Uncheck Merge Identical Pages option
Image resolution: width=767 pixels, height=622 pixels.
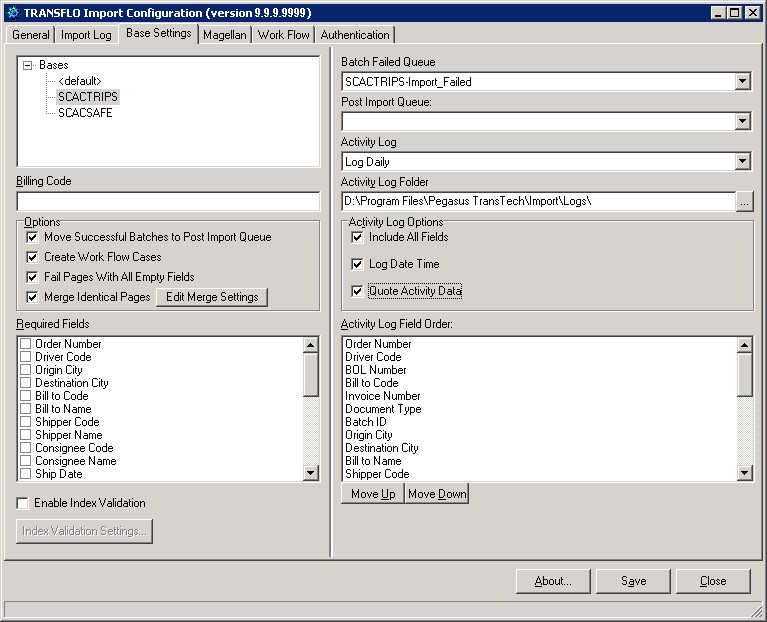click(32, 297)
